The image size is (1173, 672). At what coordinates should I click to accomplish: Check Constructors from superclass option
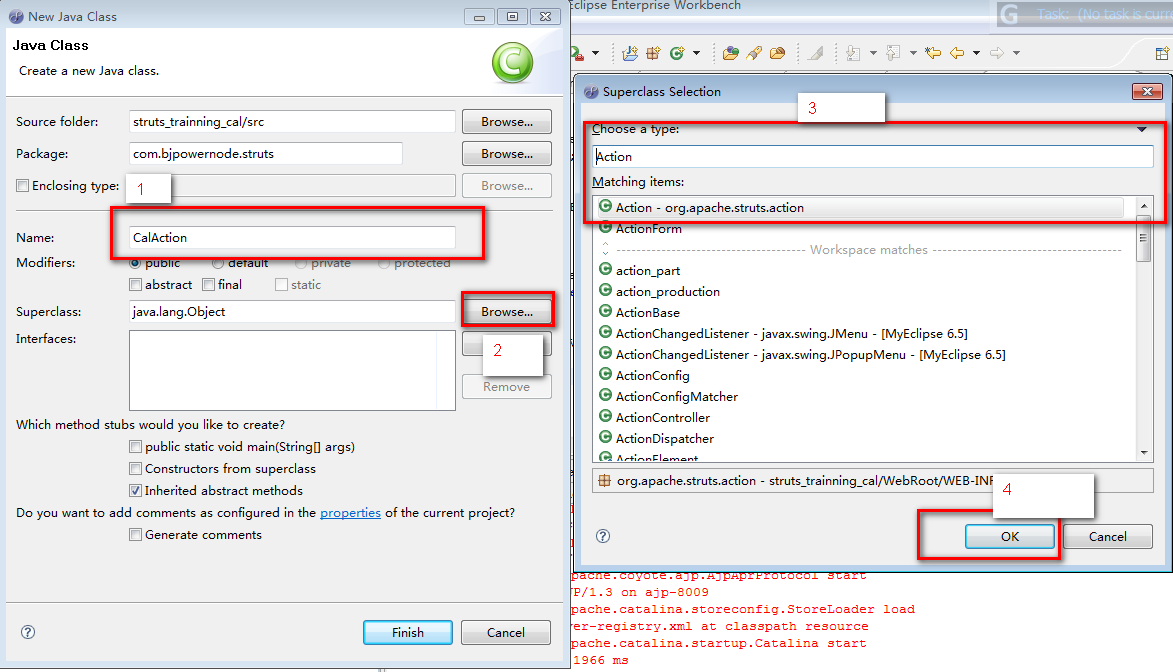[135, 468]
